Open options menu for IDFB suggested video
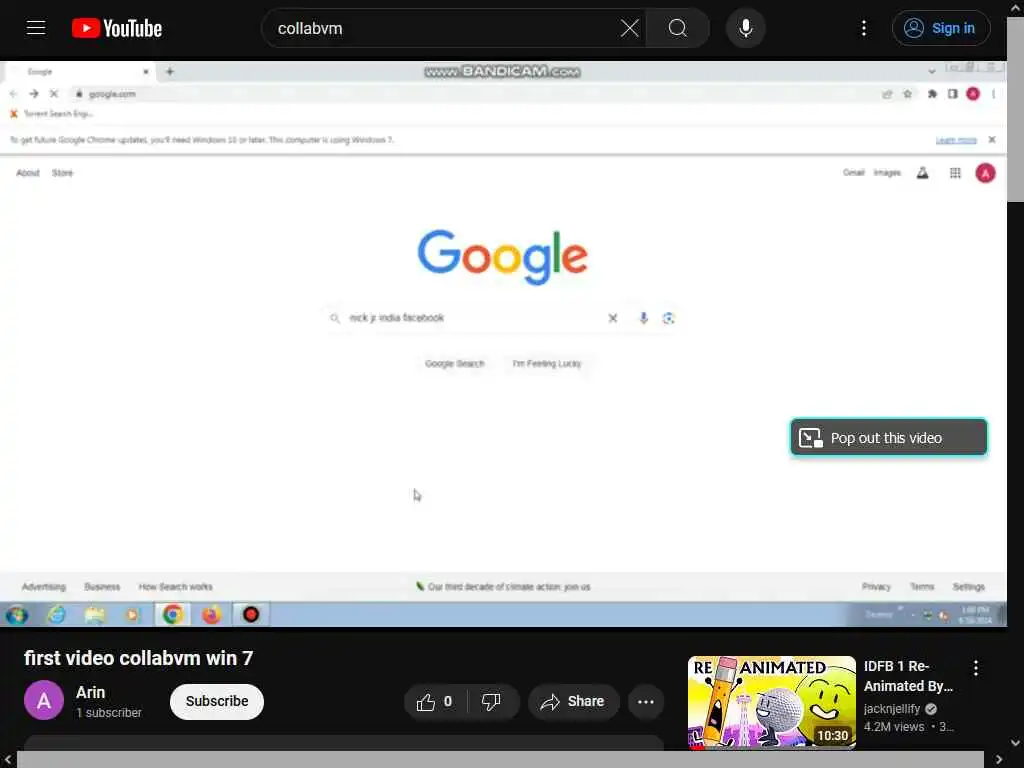The width and height of the screenshot is (1024, 768). pyautogui.click(x=976, y=667)
